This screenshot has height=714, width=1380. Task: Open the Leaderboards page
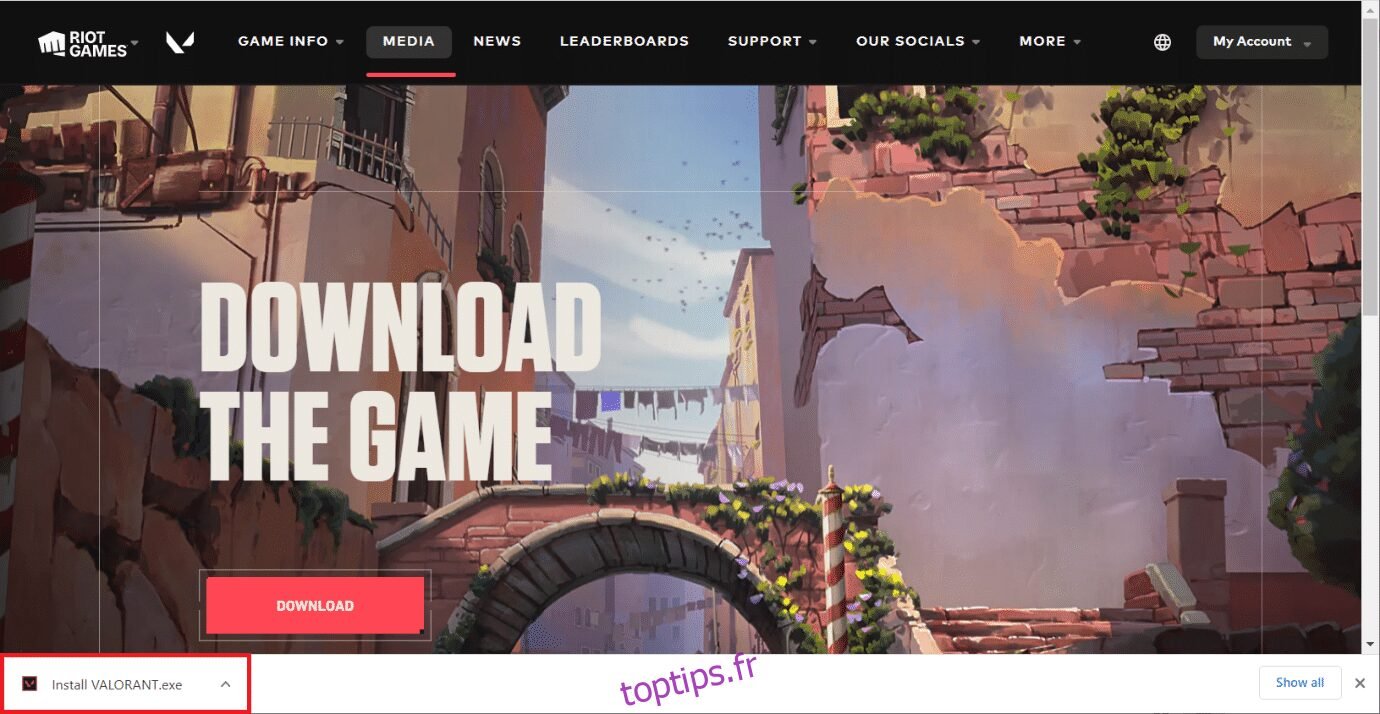(624, 42)
